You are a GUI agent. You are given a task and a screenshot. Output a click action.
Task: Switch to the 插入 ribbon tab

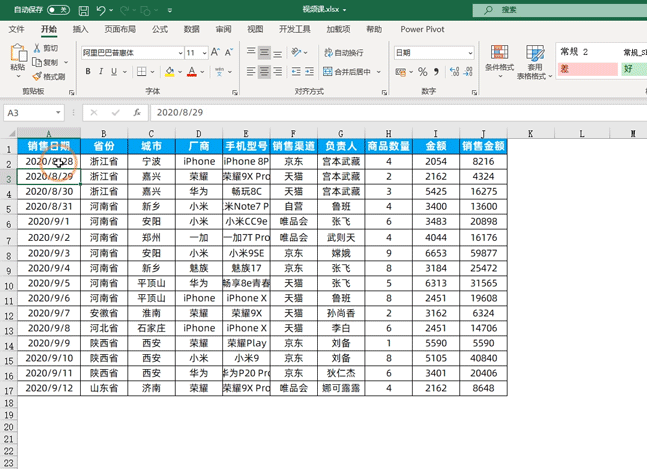(x=80, y=29)
